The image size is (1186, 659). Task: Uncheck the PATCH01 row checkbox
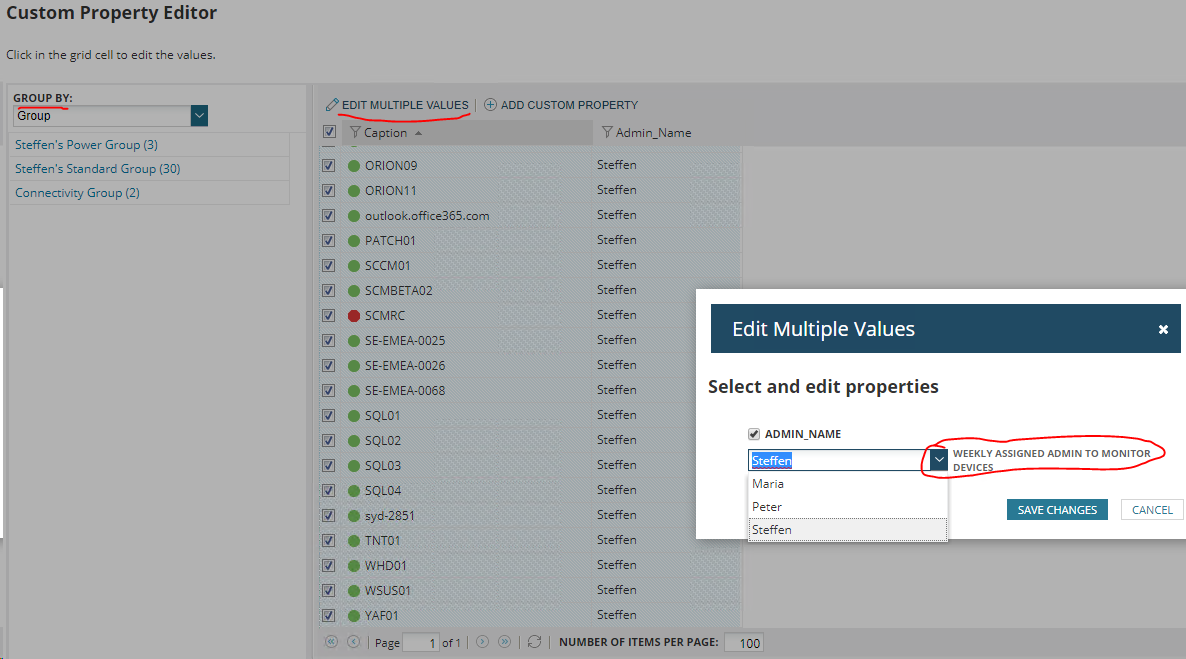pos(328,241)
